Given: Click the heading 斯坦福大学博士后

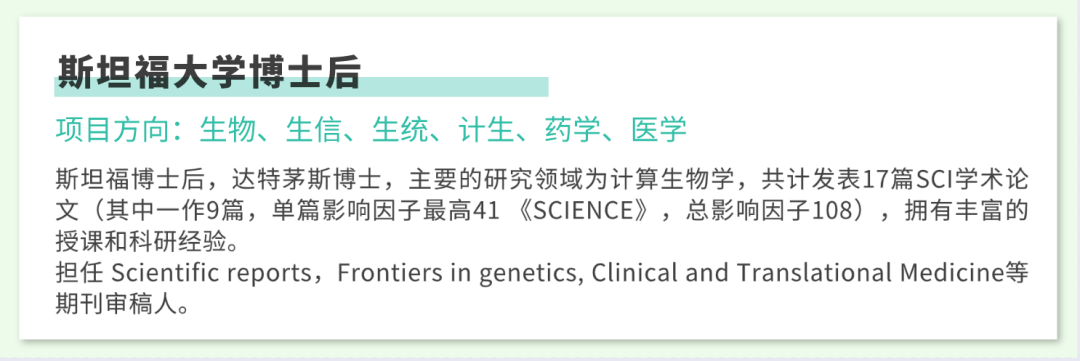Looking at the screenshot, I should click(208, 71).
